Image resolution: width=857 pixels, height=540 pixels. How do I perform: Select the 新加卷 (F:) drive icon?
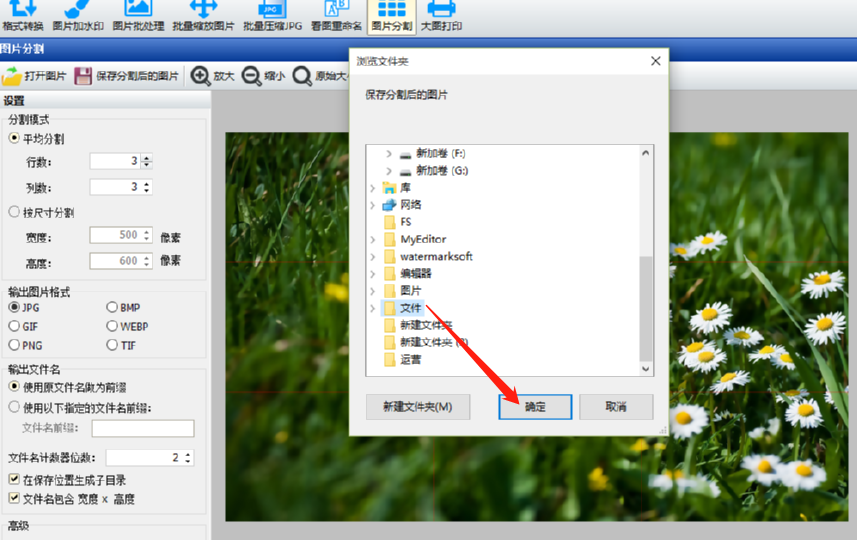coord(405,154)
